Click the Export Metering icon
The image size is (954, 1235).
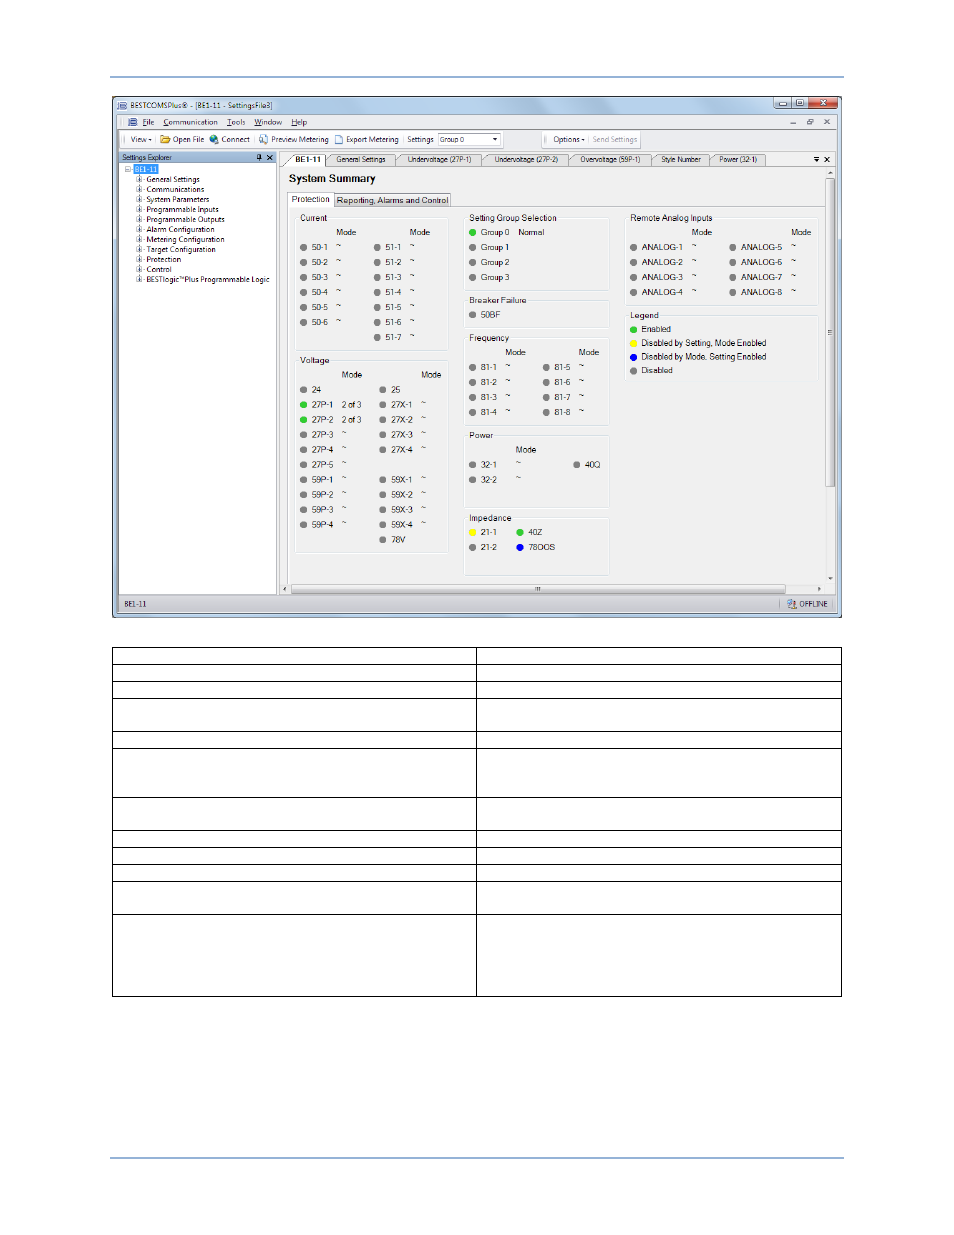(339, 140)
